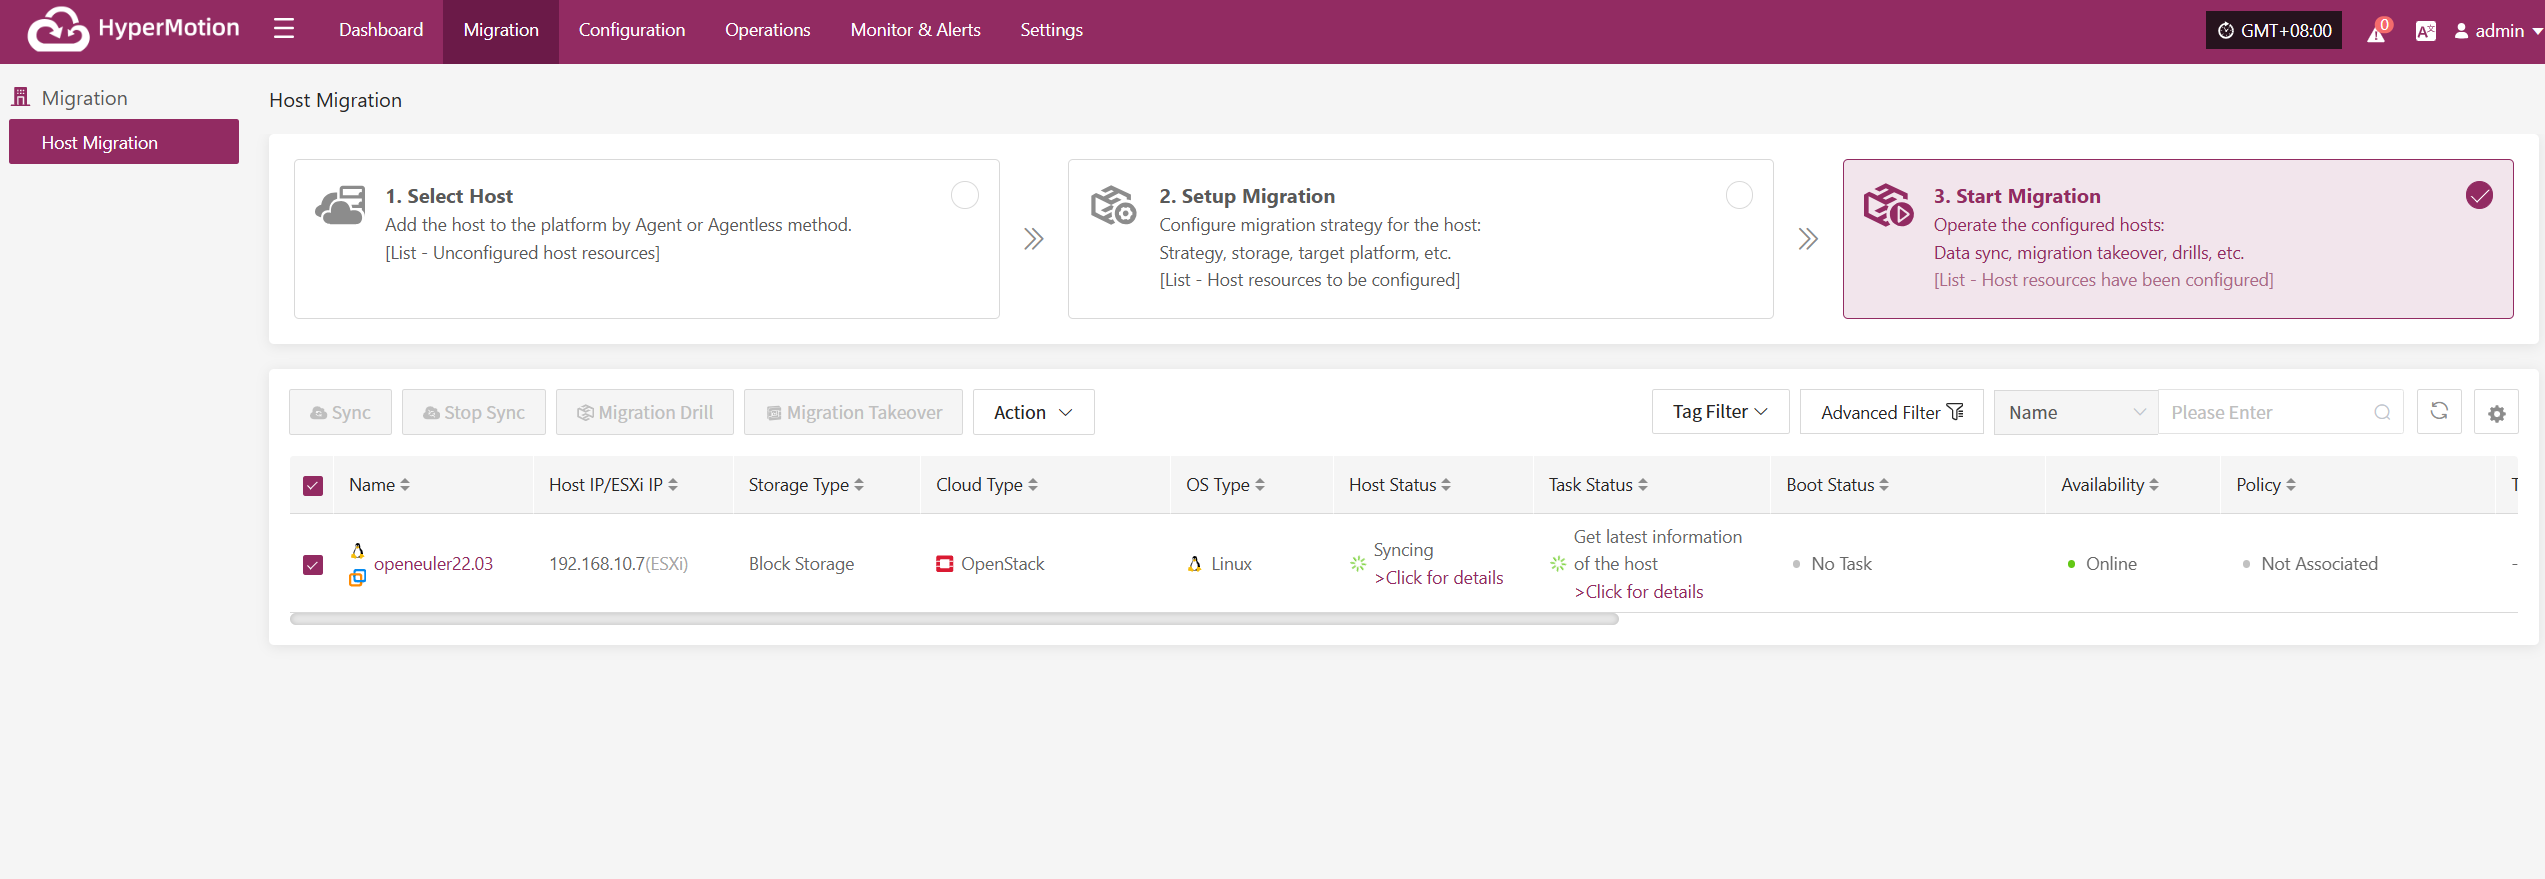Screen dimensions: 2545x879
Task: Click the Sync button
Action: click(340, 412)
